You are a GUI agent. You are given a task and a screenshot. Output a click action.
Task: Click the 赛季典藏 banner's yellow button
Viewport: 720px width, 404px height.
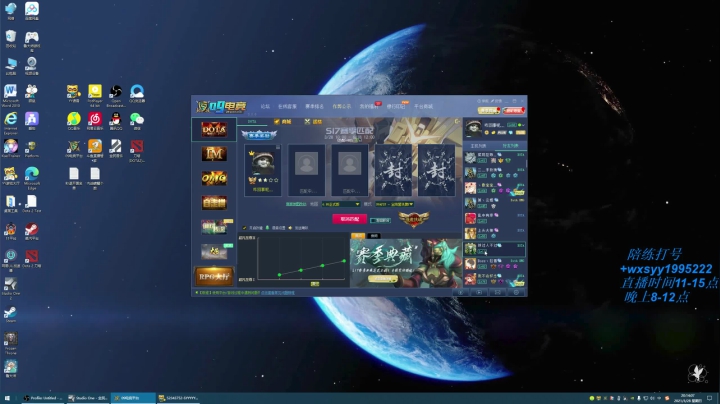pyautogui.click(x=382, y=279)
